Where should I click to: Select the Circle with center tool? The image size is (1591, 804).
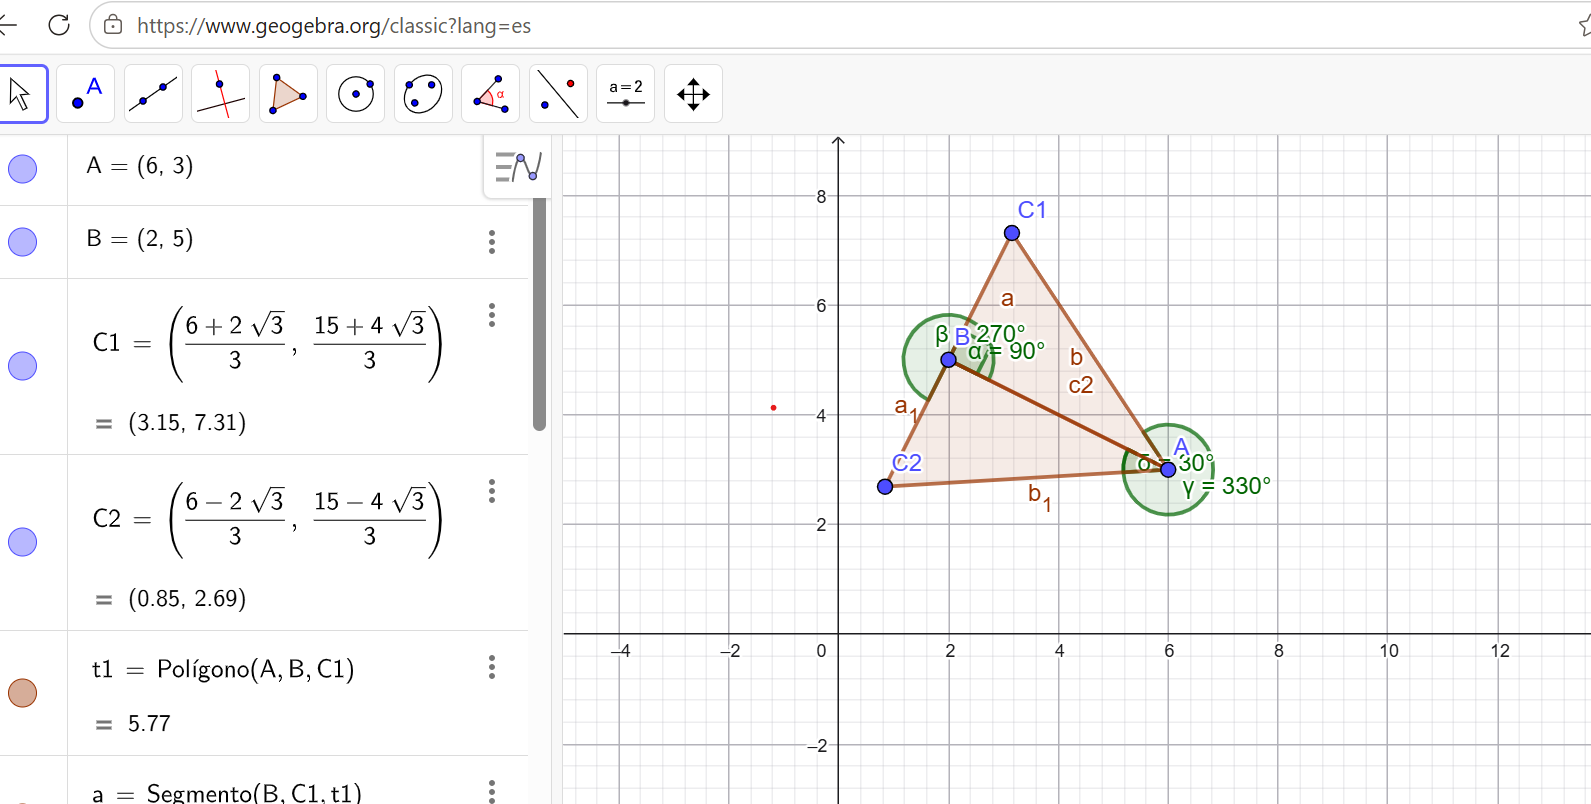click(x=355, y=94)
